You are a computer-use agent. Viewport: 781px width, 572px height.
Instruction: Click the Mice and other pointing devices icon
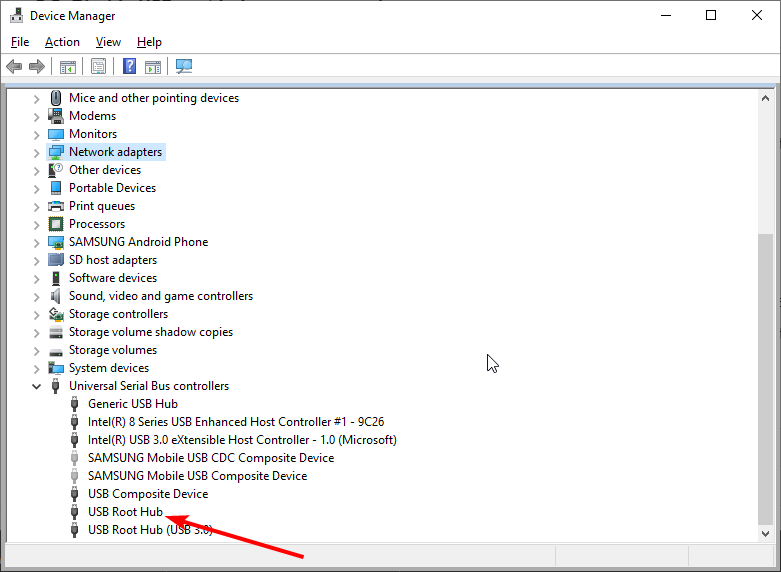click(x=56, y=98)
